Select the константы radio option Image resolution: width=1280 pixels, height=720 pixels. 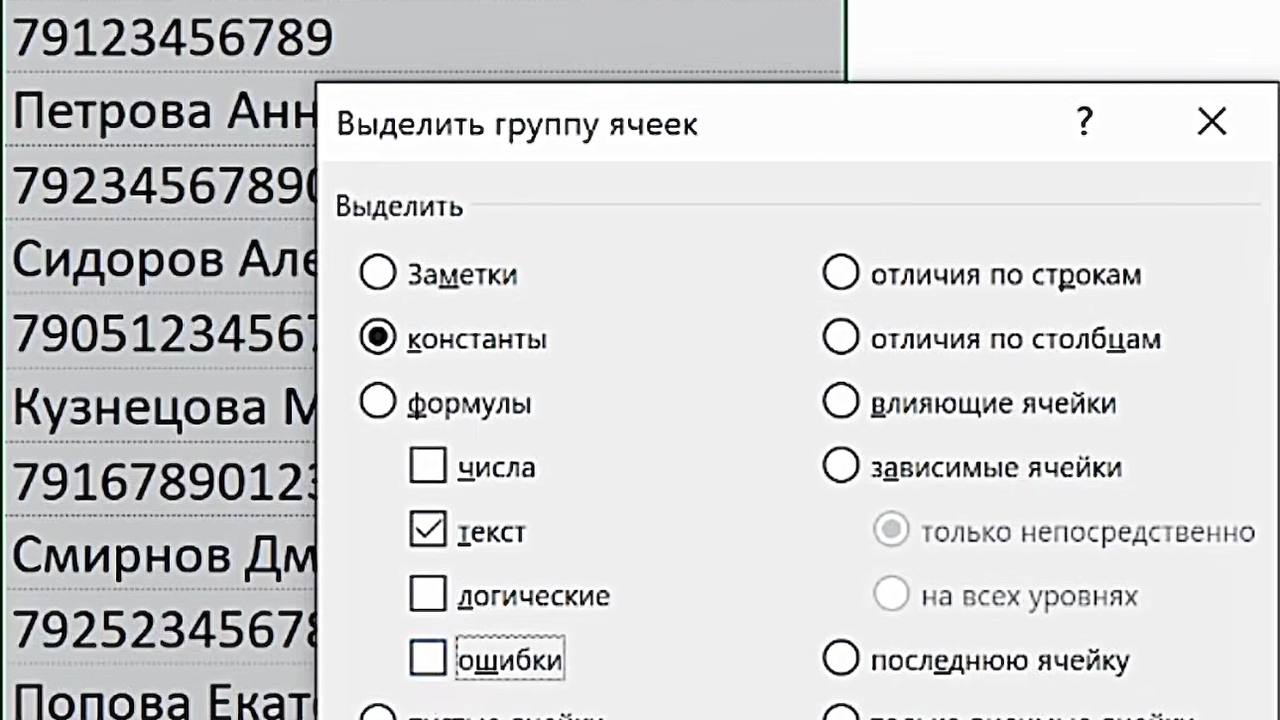point(378,338)
